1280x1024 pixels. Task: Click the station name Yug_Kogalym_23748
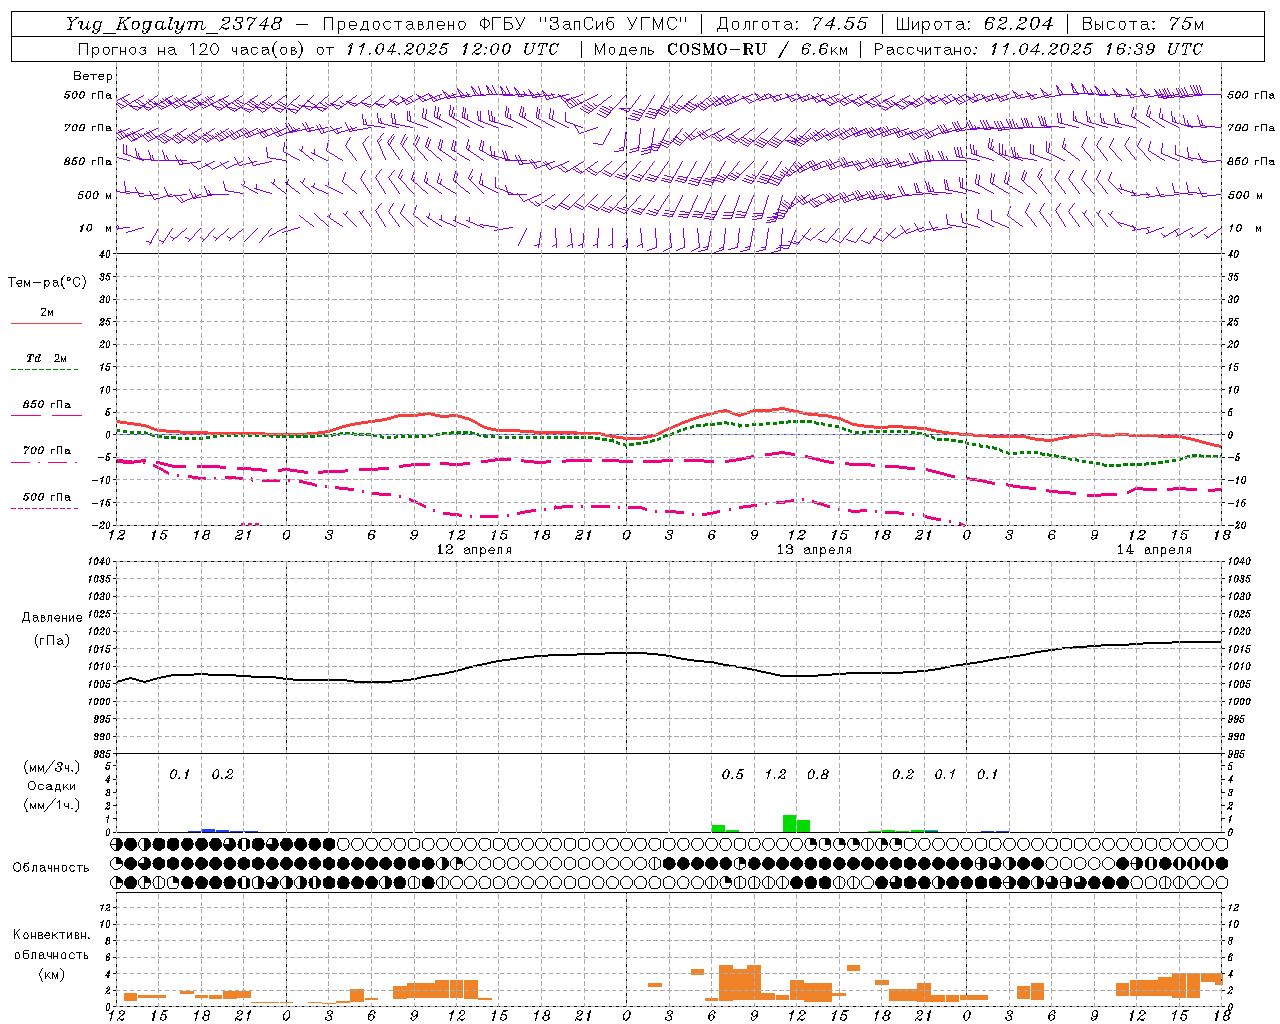click(x=174, y=24)
